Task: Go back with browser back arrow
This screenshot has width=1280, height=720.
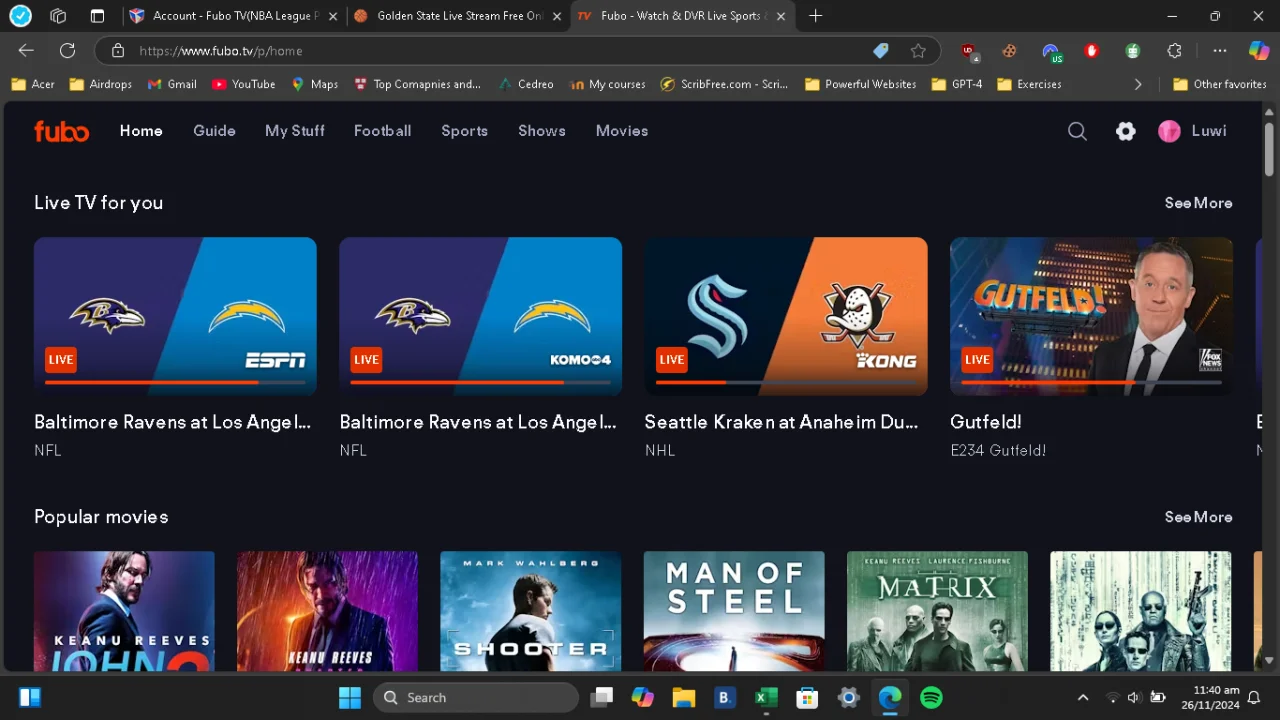Action: tap(26, 51)
